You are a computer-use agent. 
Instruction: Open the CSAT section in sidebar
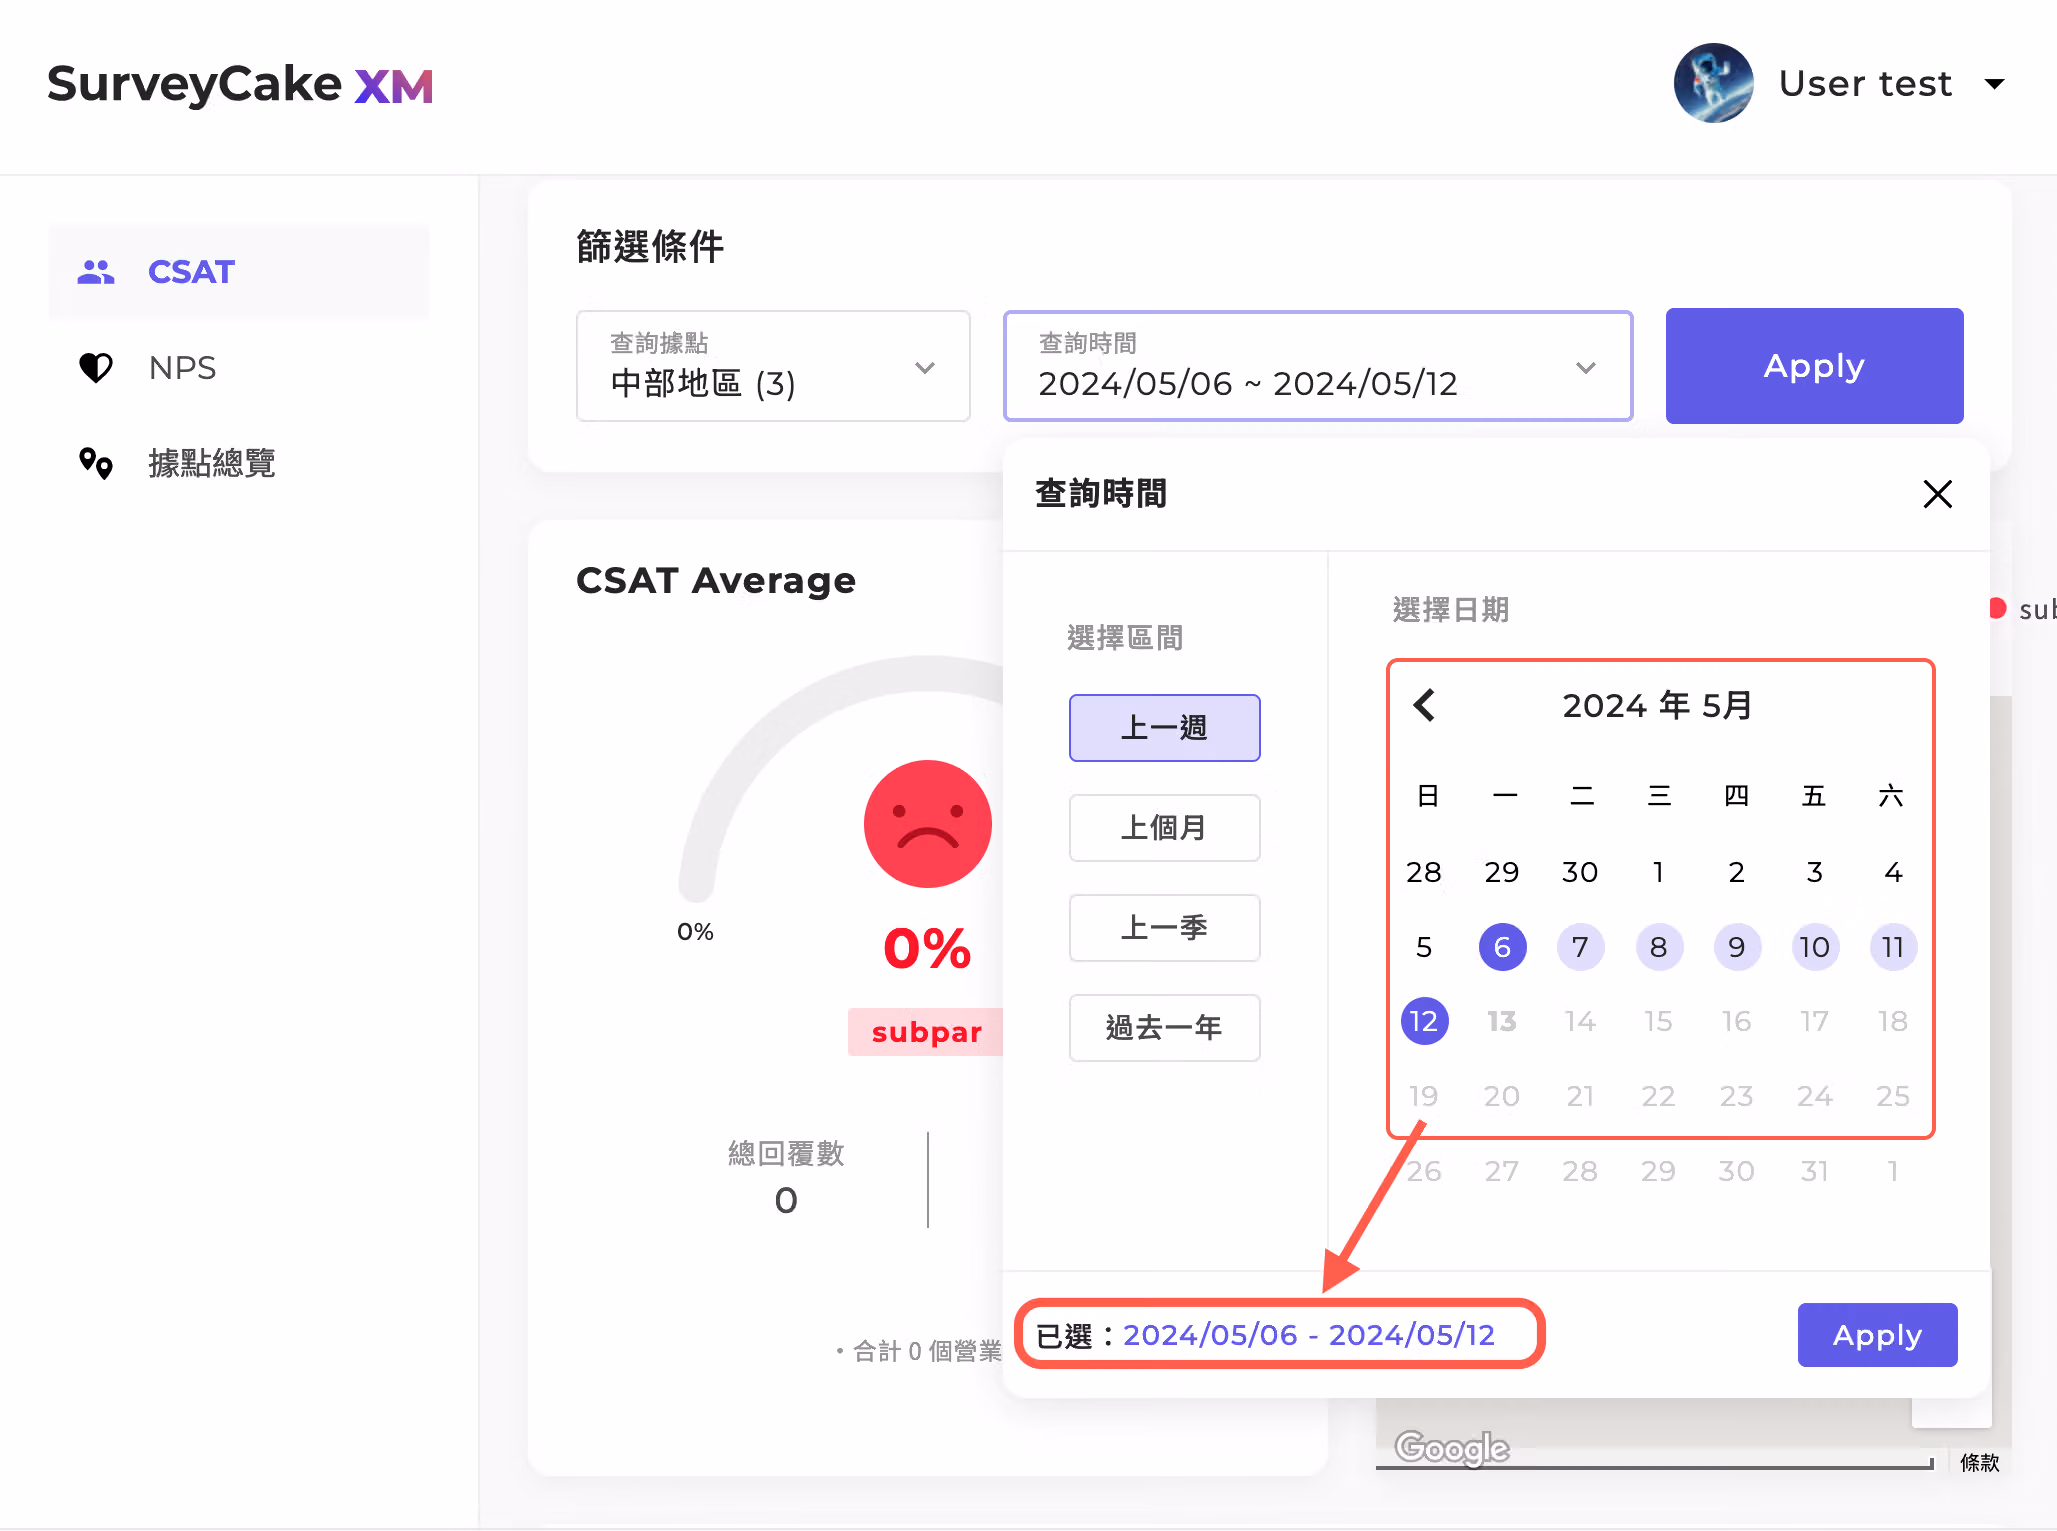click(239, 272)
